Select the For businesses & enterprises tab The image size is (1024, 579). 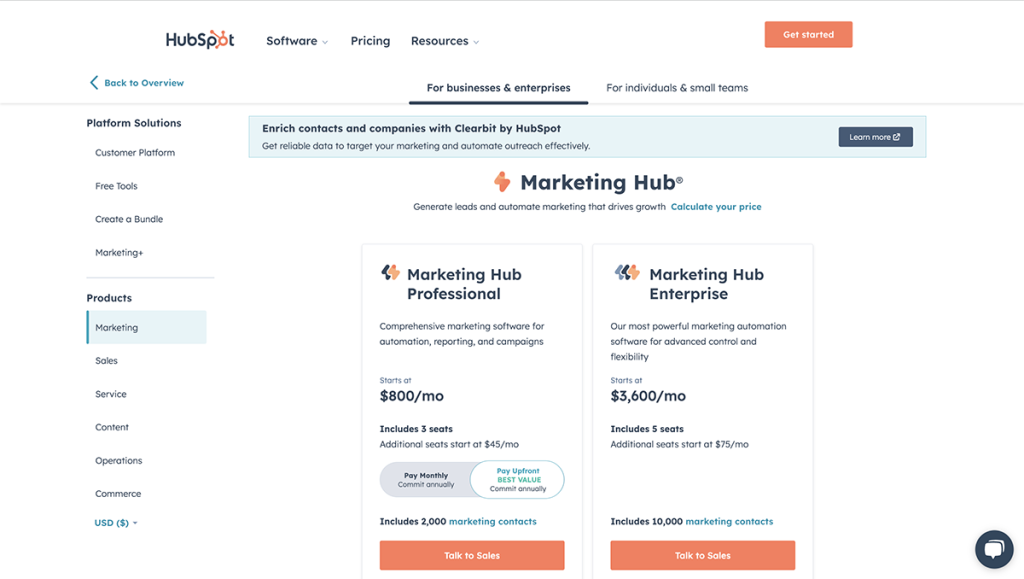[498, 87]
